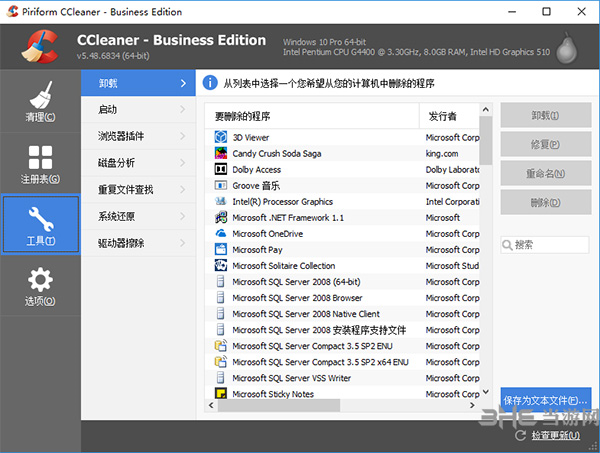This screenshot has height=453, width=600.
Task: Click the 修复(P) repair button
Action: [546, 144]
